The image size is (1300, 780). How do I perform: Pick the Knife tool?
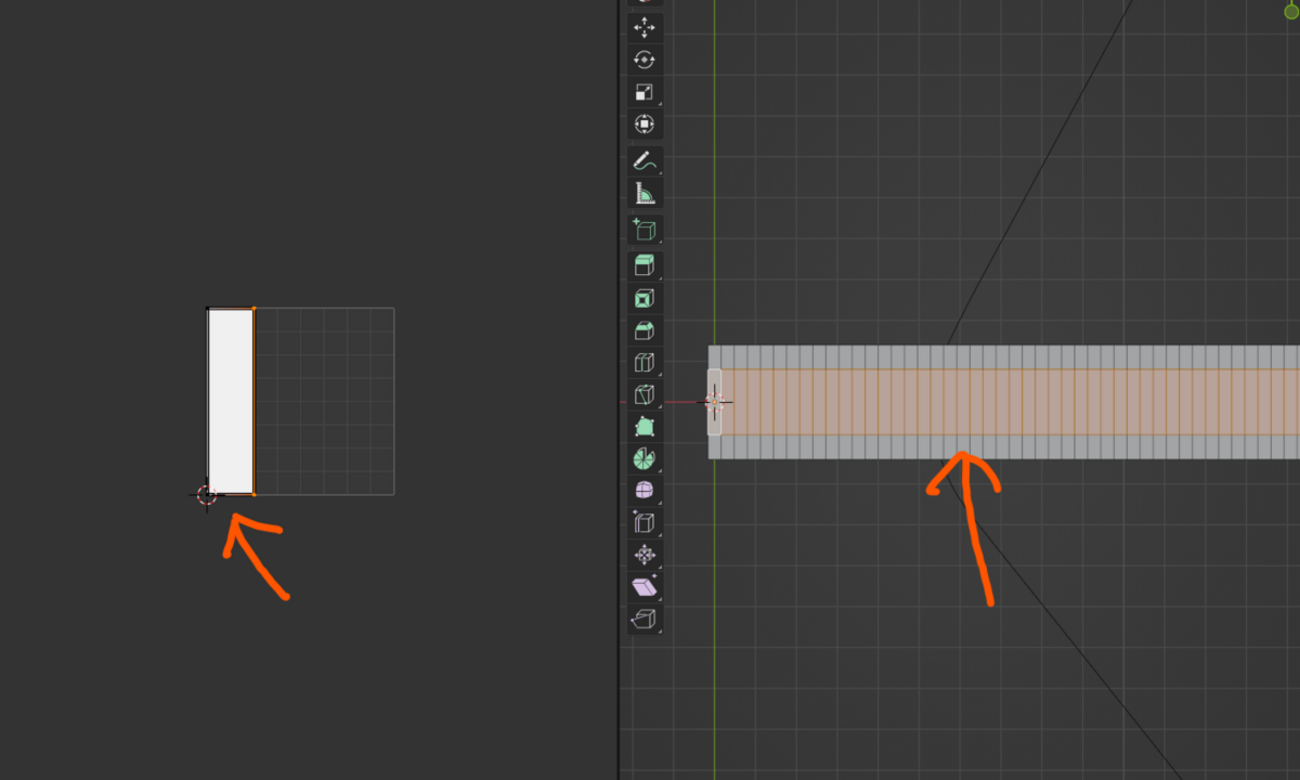pos(645,395)
